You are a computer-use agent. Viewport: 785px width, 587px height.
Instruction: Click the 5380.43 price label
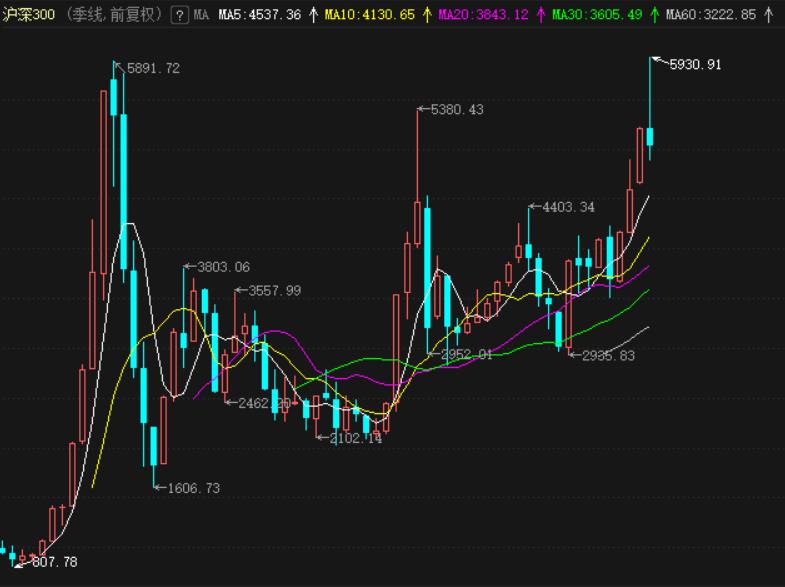[x=457, y=110]
